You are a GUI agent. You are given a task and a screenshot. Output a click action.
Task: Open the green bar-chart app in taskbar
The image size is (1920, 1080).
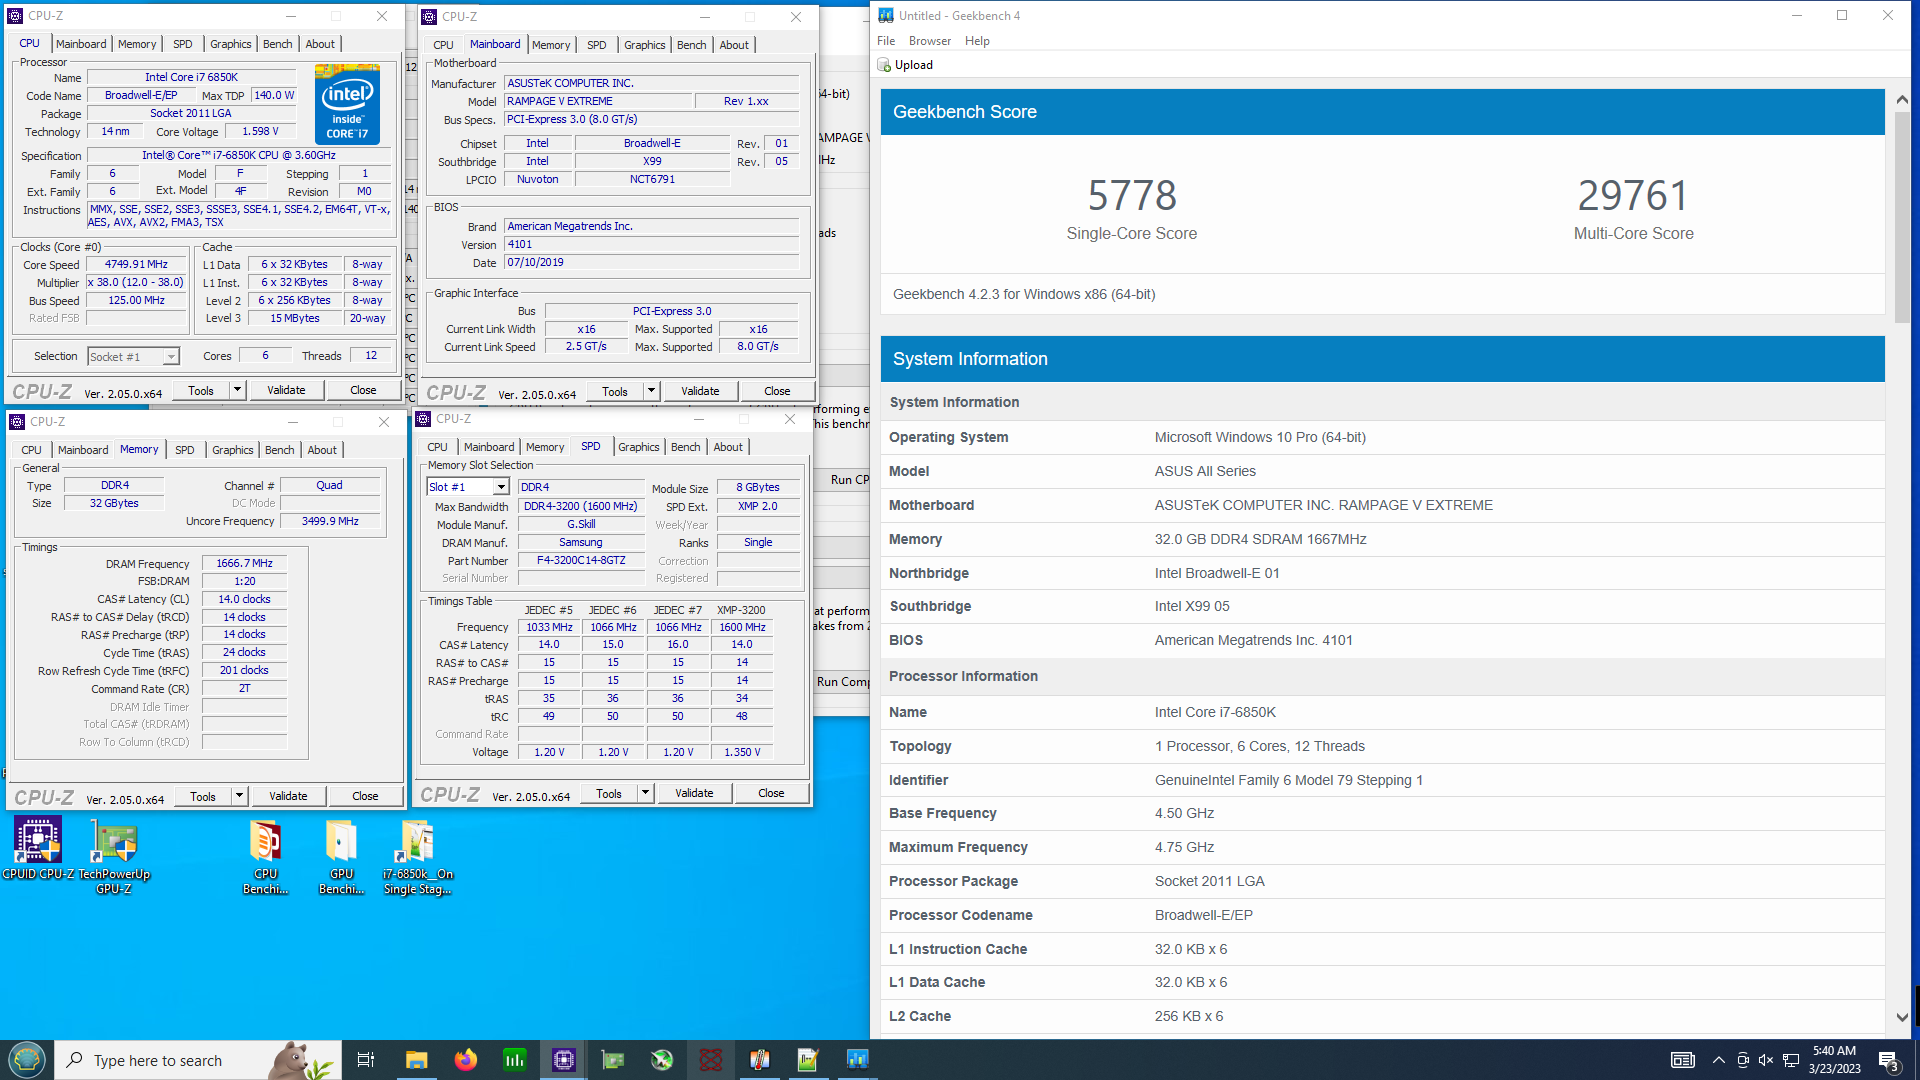(515, 1060)
